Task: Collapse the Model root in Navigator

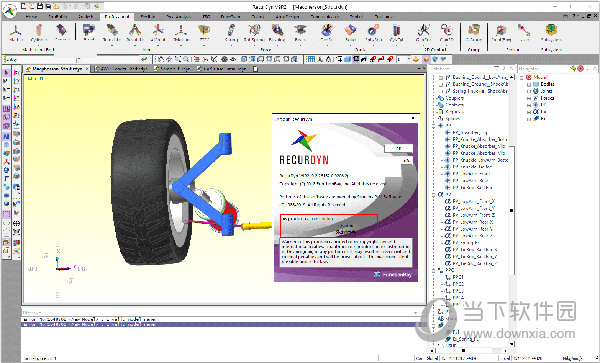Action: (x=522, y=77)
